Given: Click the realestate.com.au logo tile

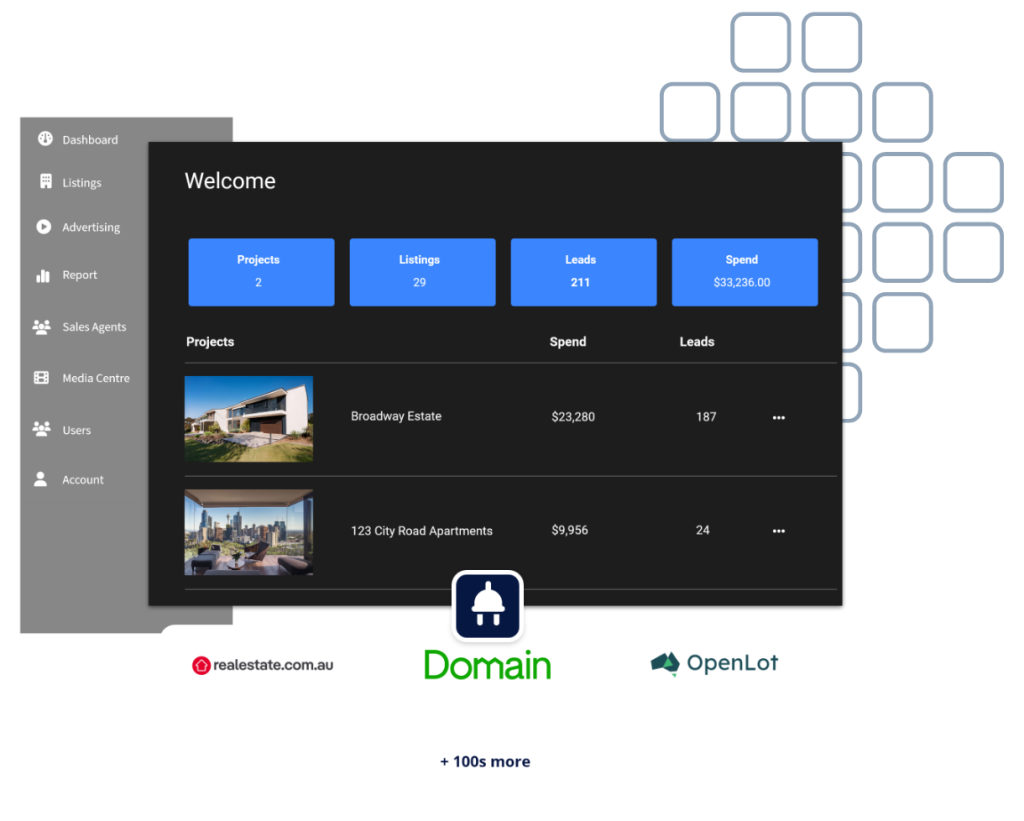Looking at the screenshot, I should pyautogui.click(x=263, y=665).
